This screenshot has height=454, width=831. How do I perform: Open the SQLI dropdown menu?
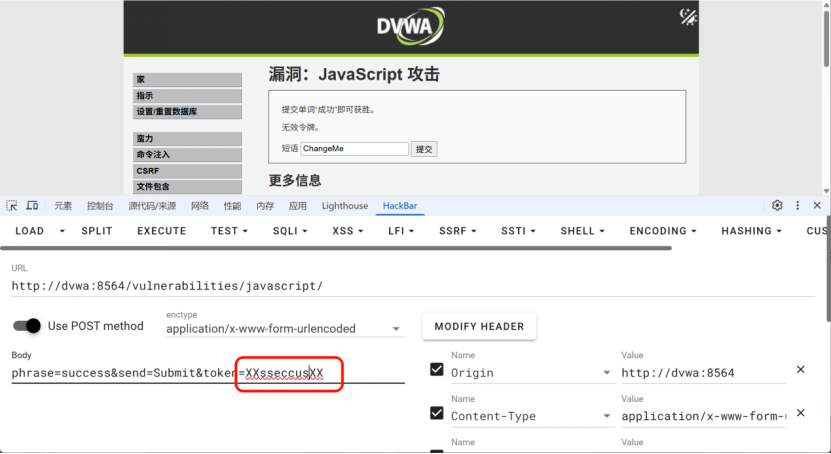pyautogui.click(x=289, y=231)
